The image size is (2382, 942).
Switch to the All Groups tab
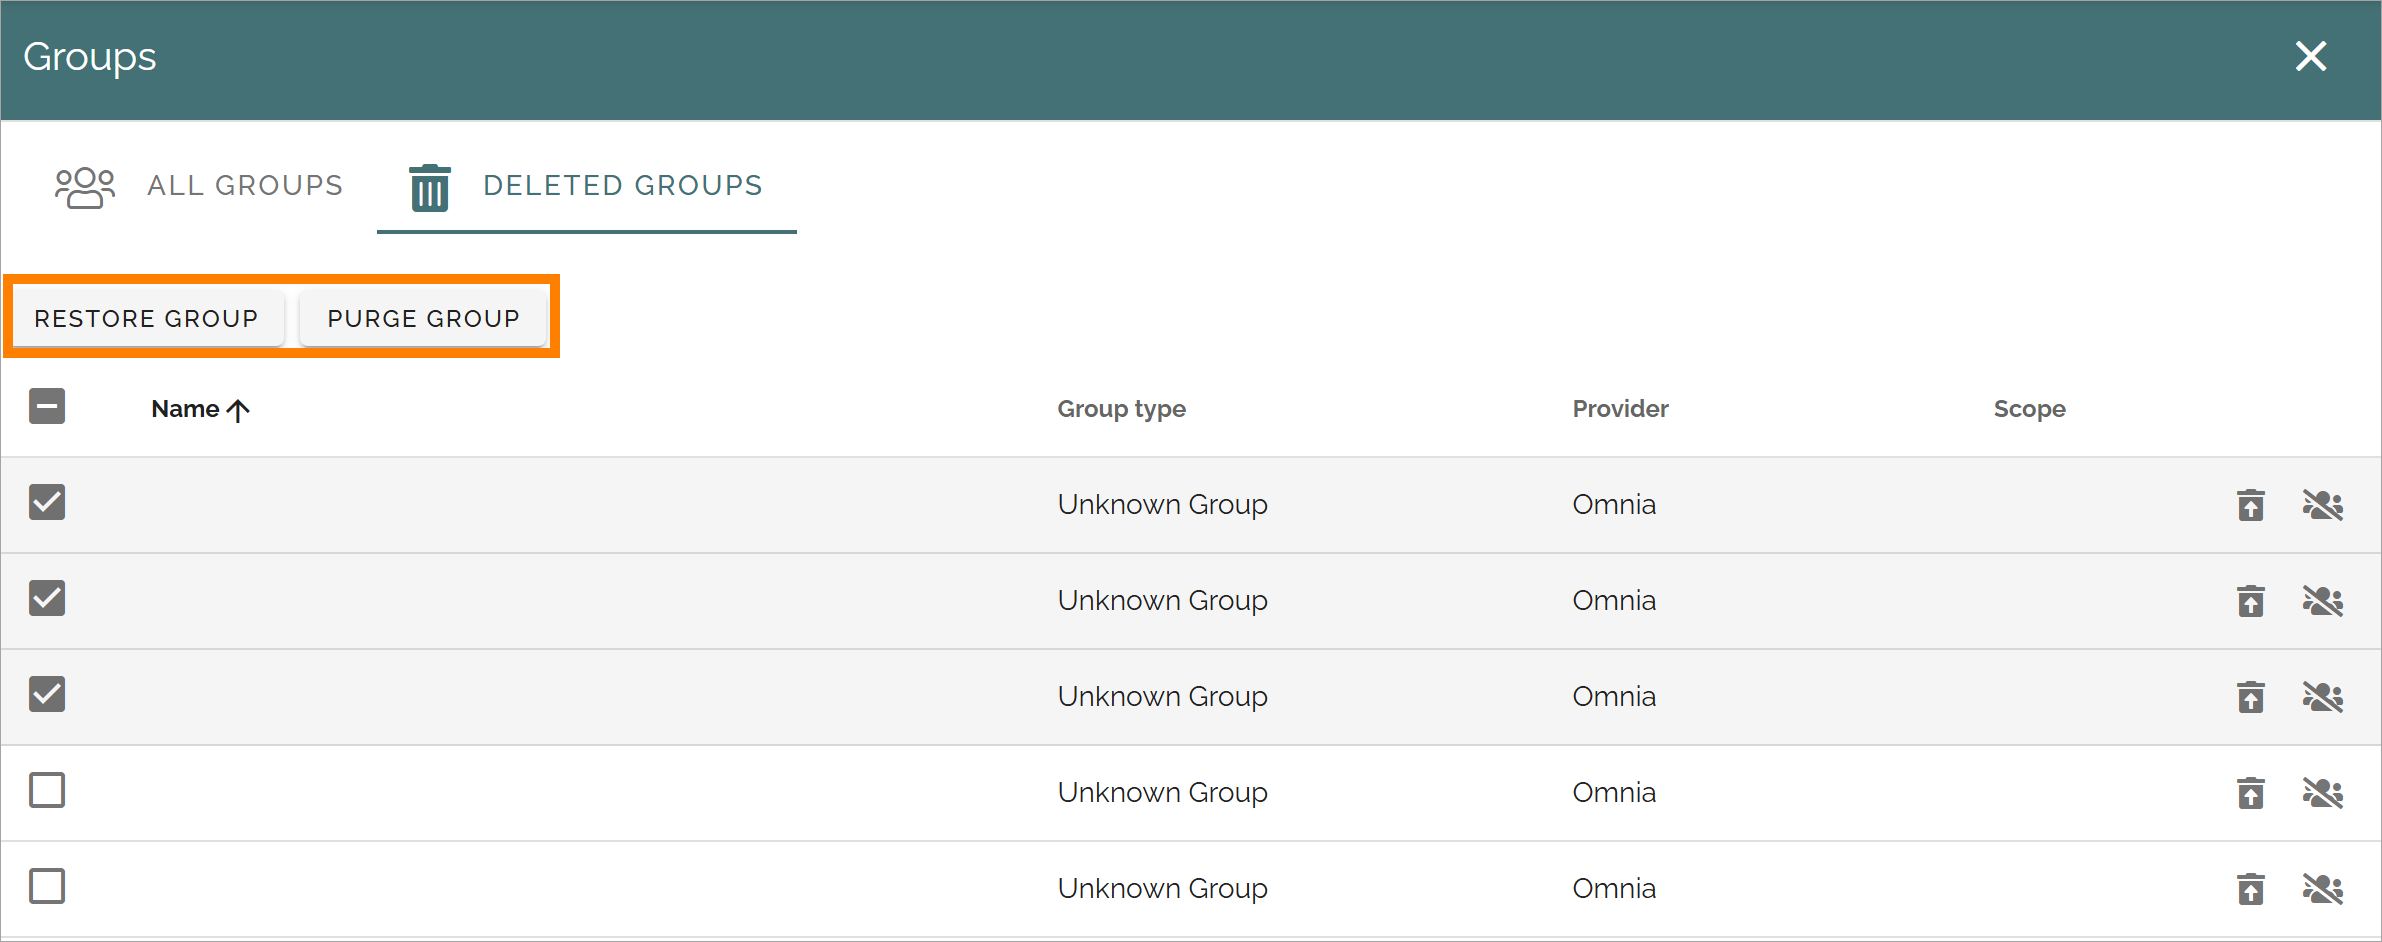coord(198,186)
